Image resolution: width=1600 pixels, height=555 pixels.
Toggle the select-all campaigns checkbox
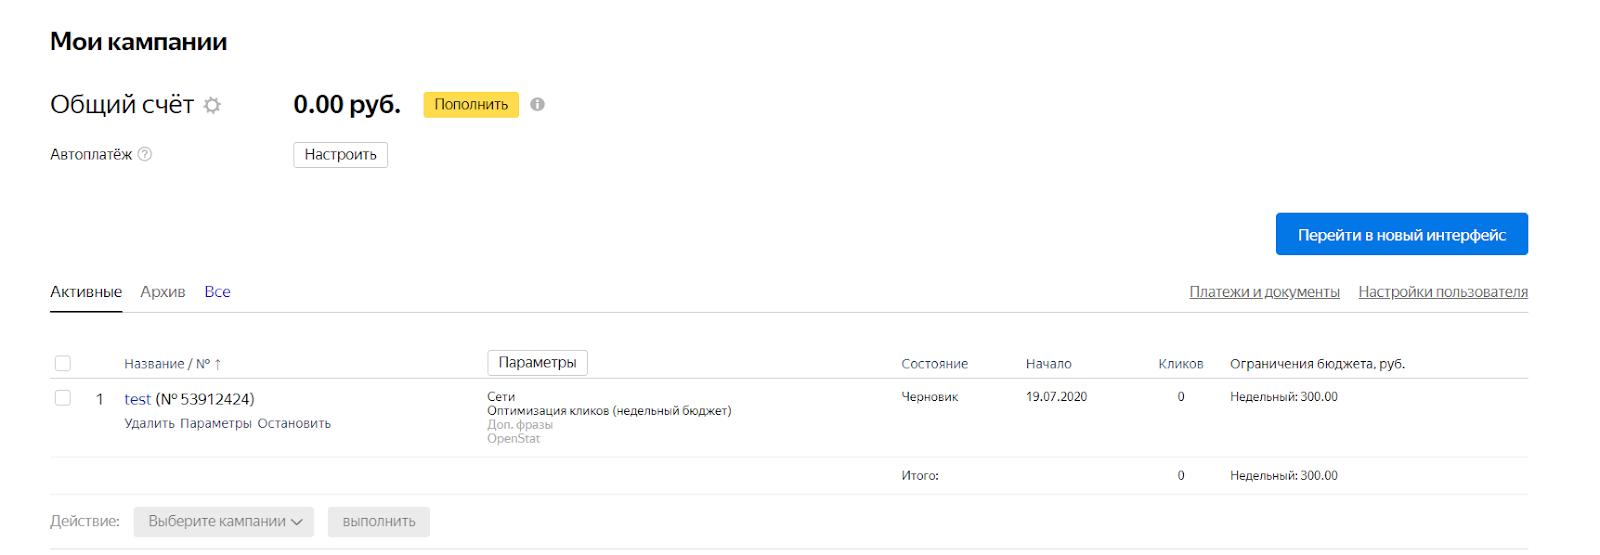63,363
